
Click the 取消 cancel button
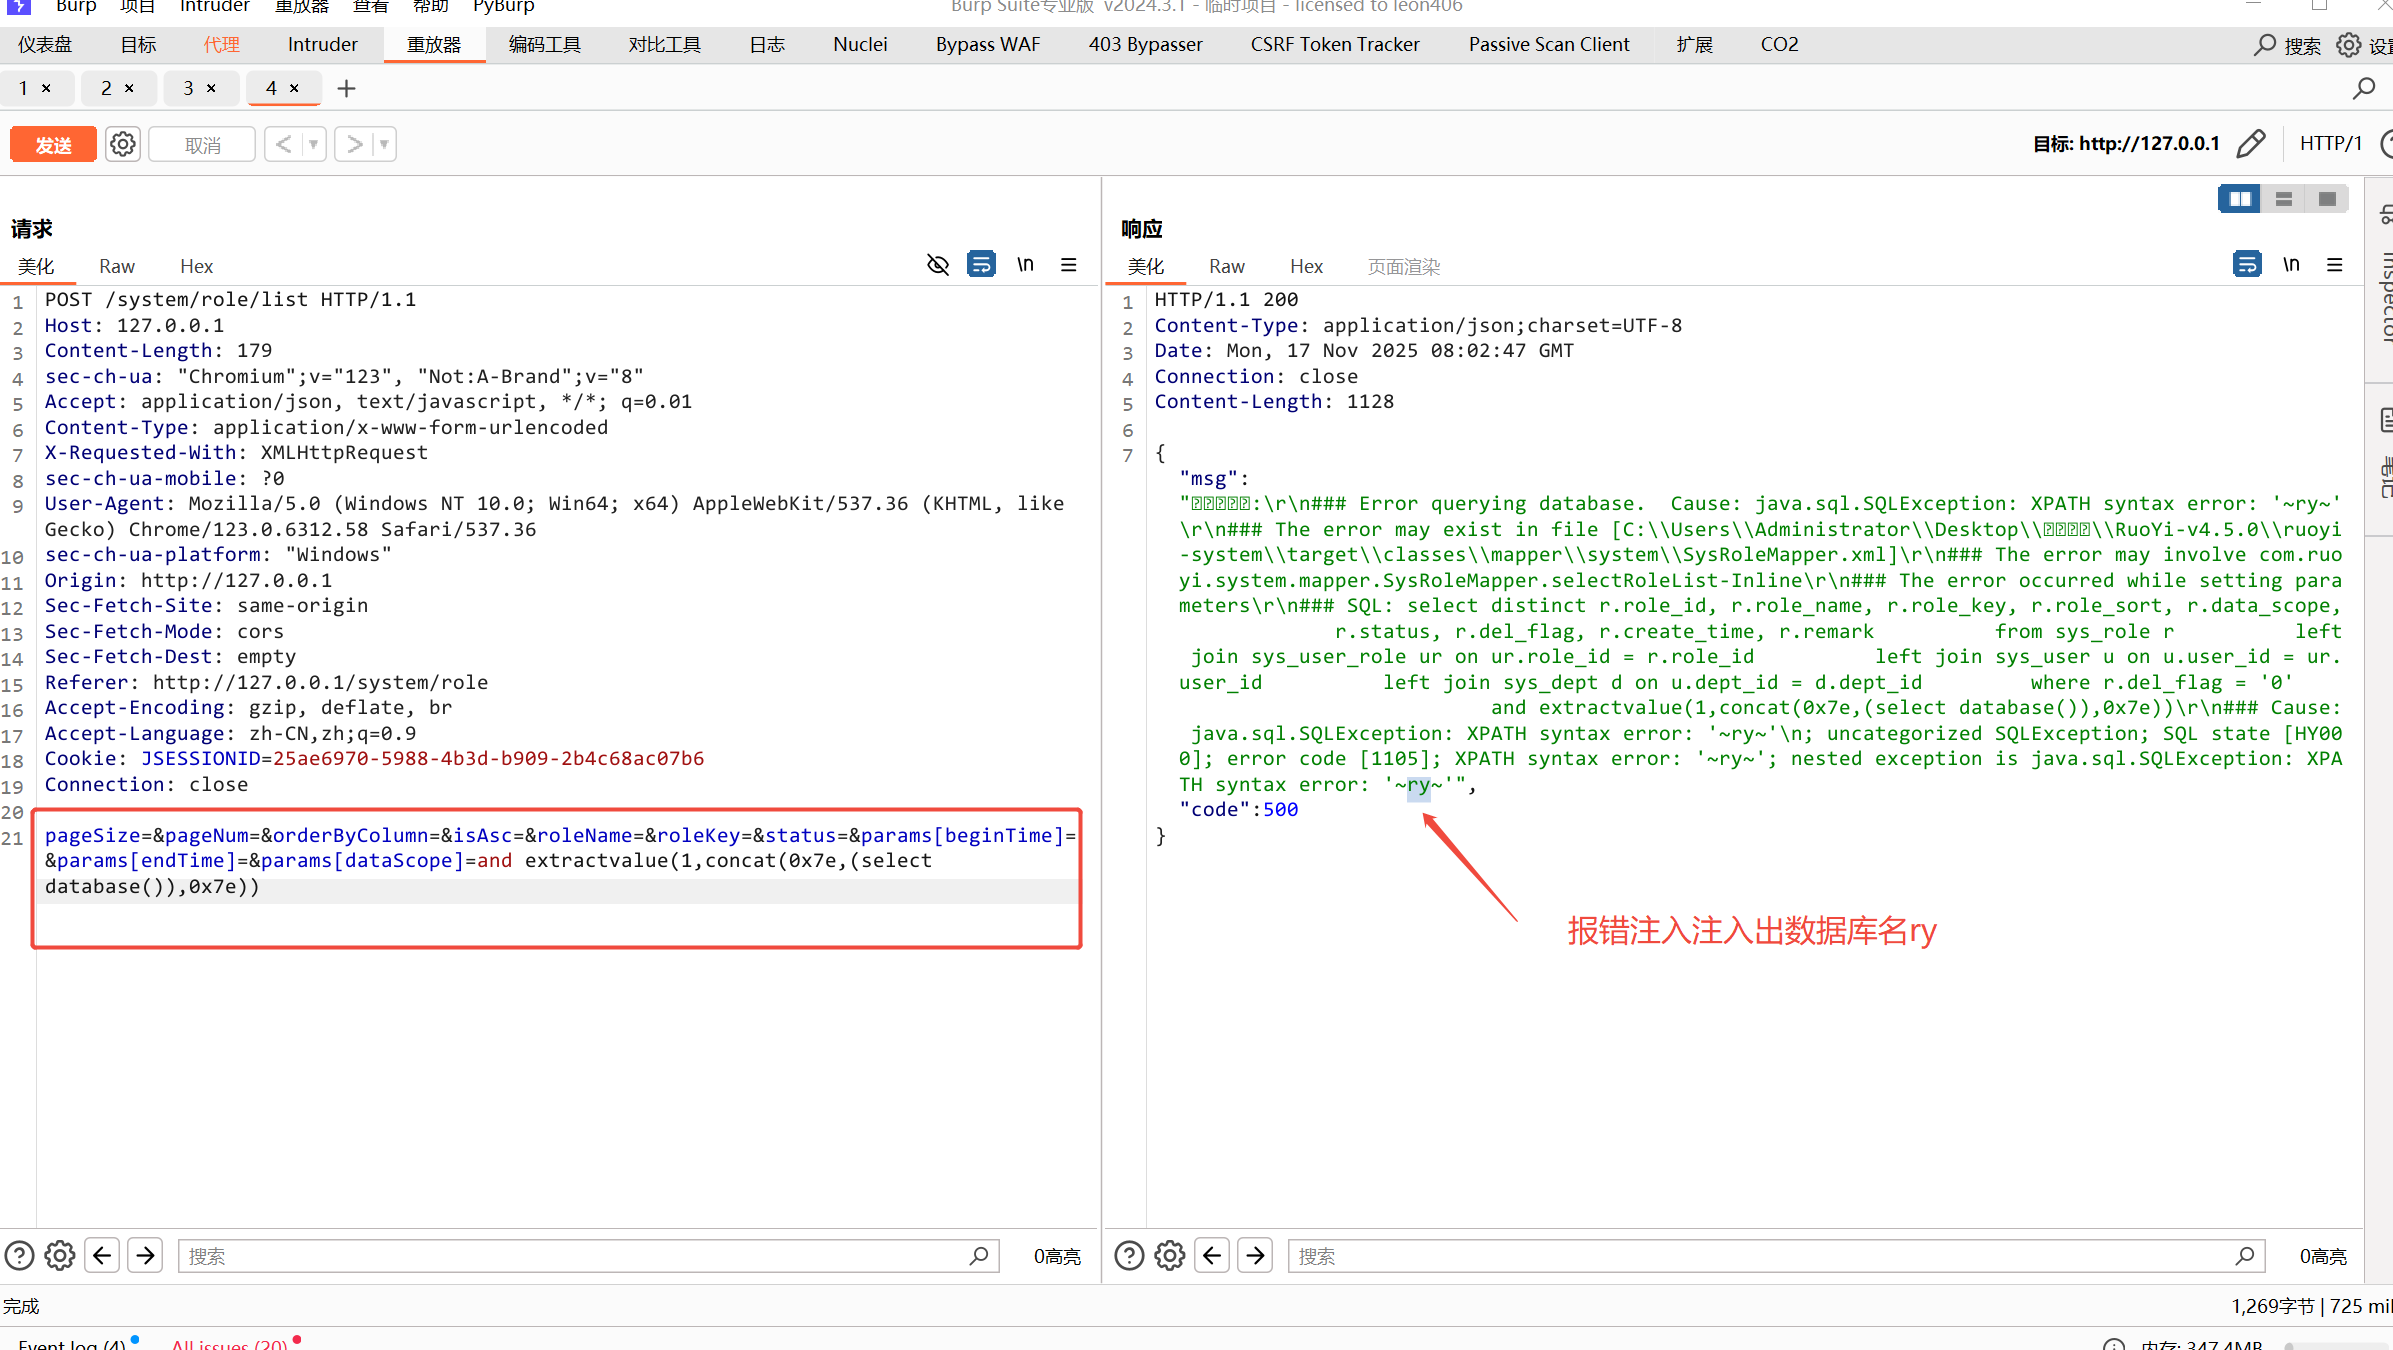click(202, 145)
